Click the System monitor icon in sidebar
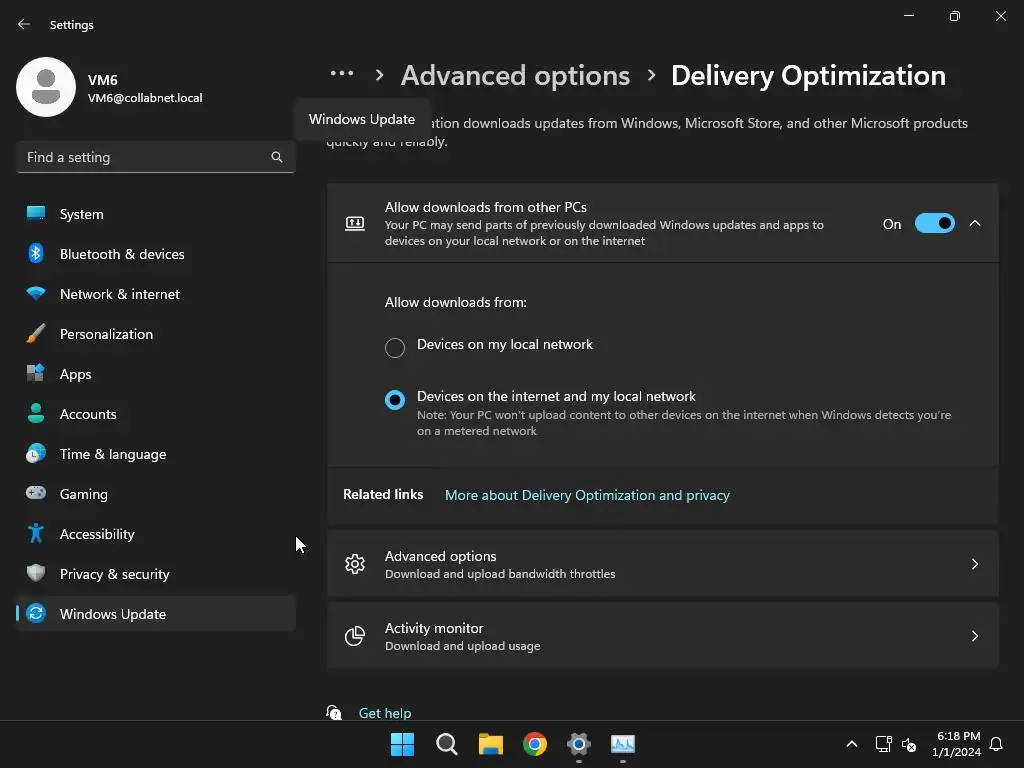Viewport: 1024px width, 768px height. click(x=36, y=214)
